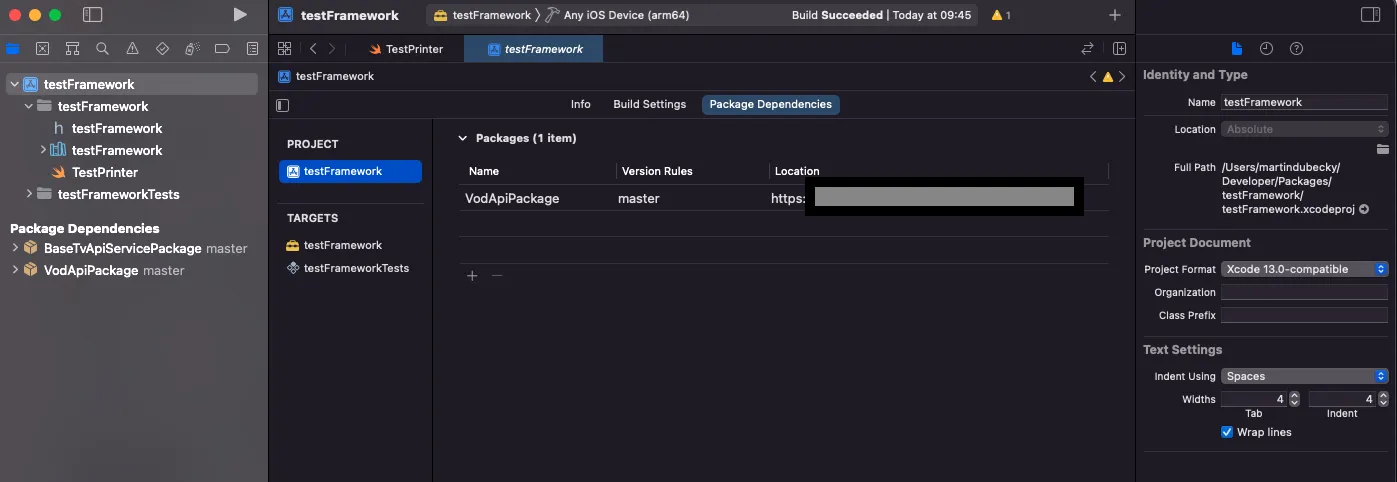Click the toolbar warning count indicator
The height and width of the screenshot is (482, 1397).
1001,15
